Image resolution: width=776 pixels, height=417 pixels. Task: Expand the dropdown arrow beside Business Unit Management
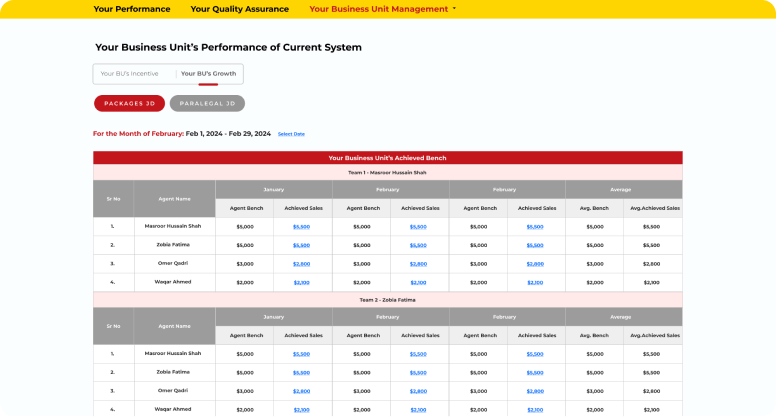[454, 9]
